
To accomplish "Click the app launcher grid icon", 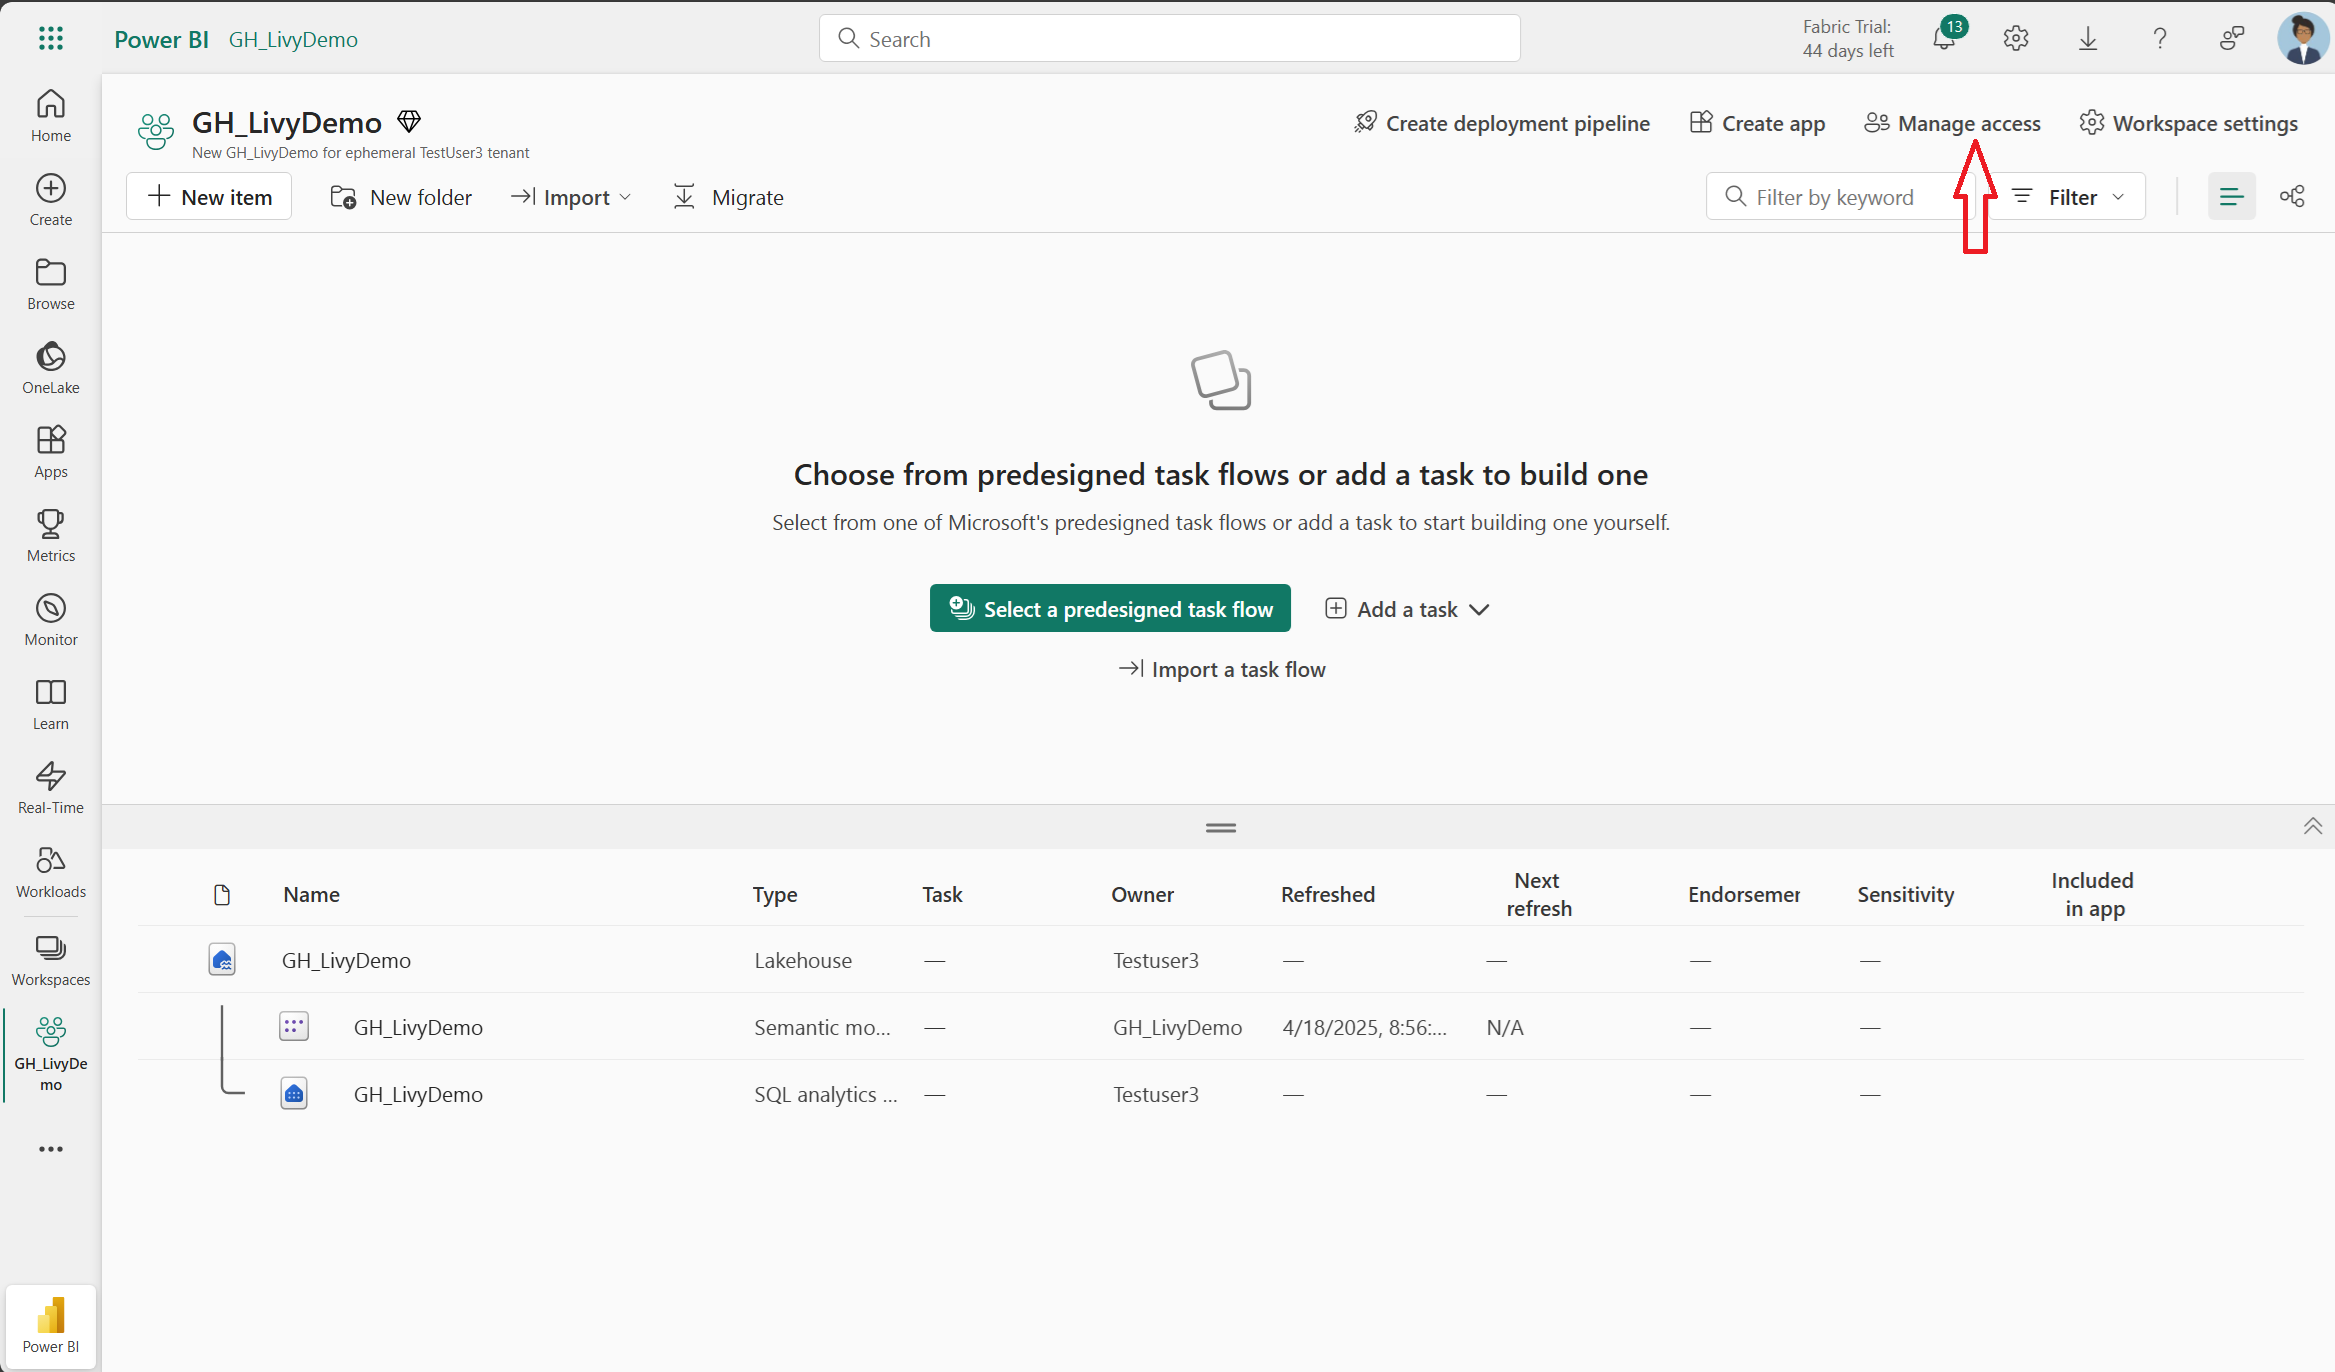I will click(50, 39).
